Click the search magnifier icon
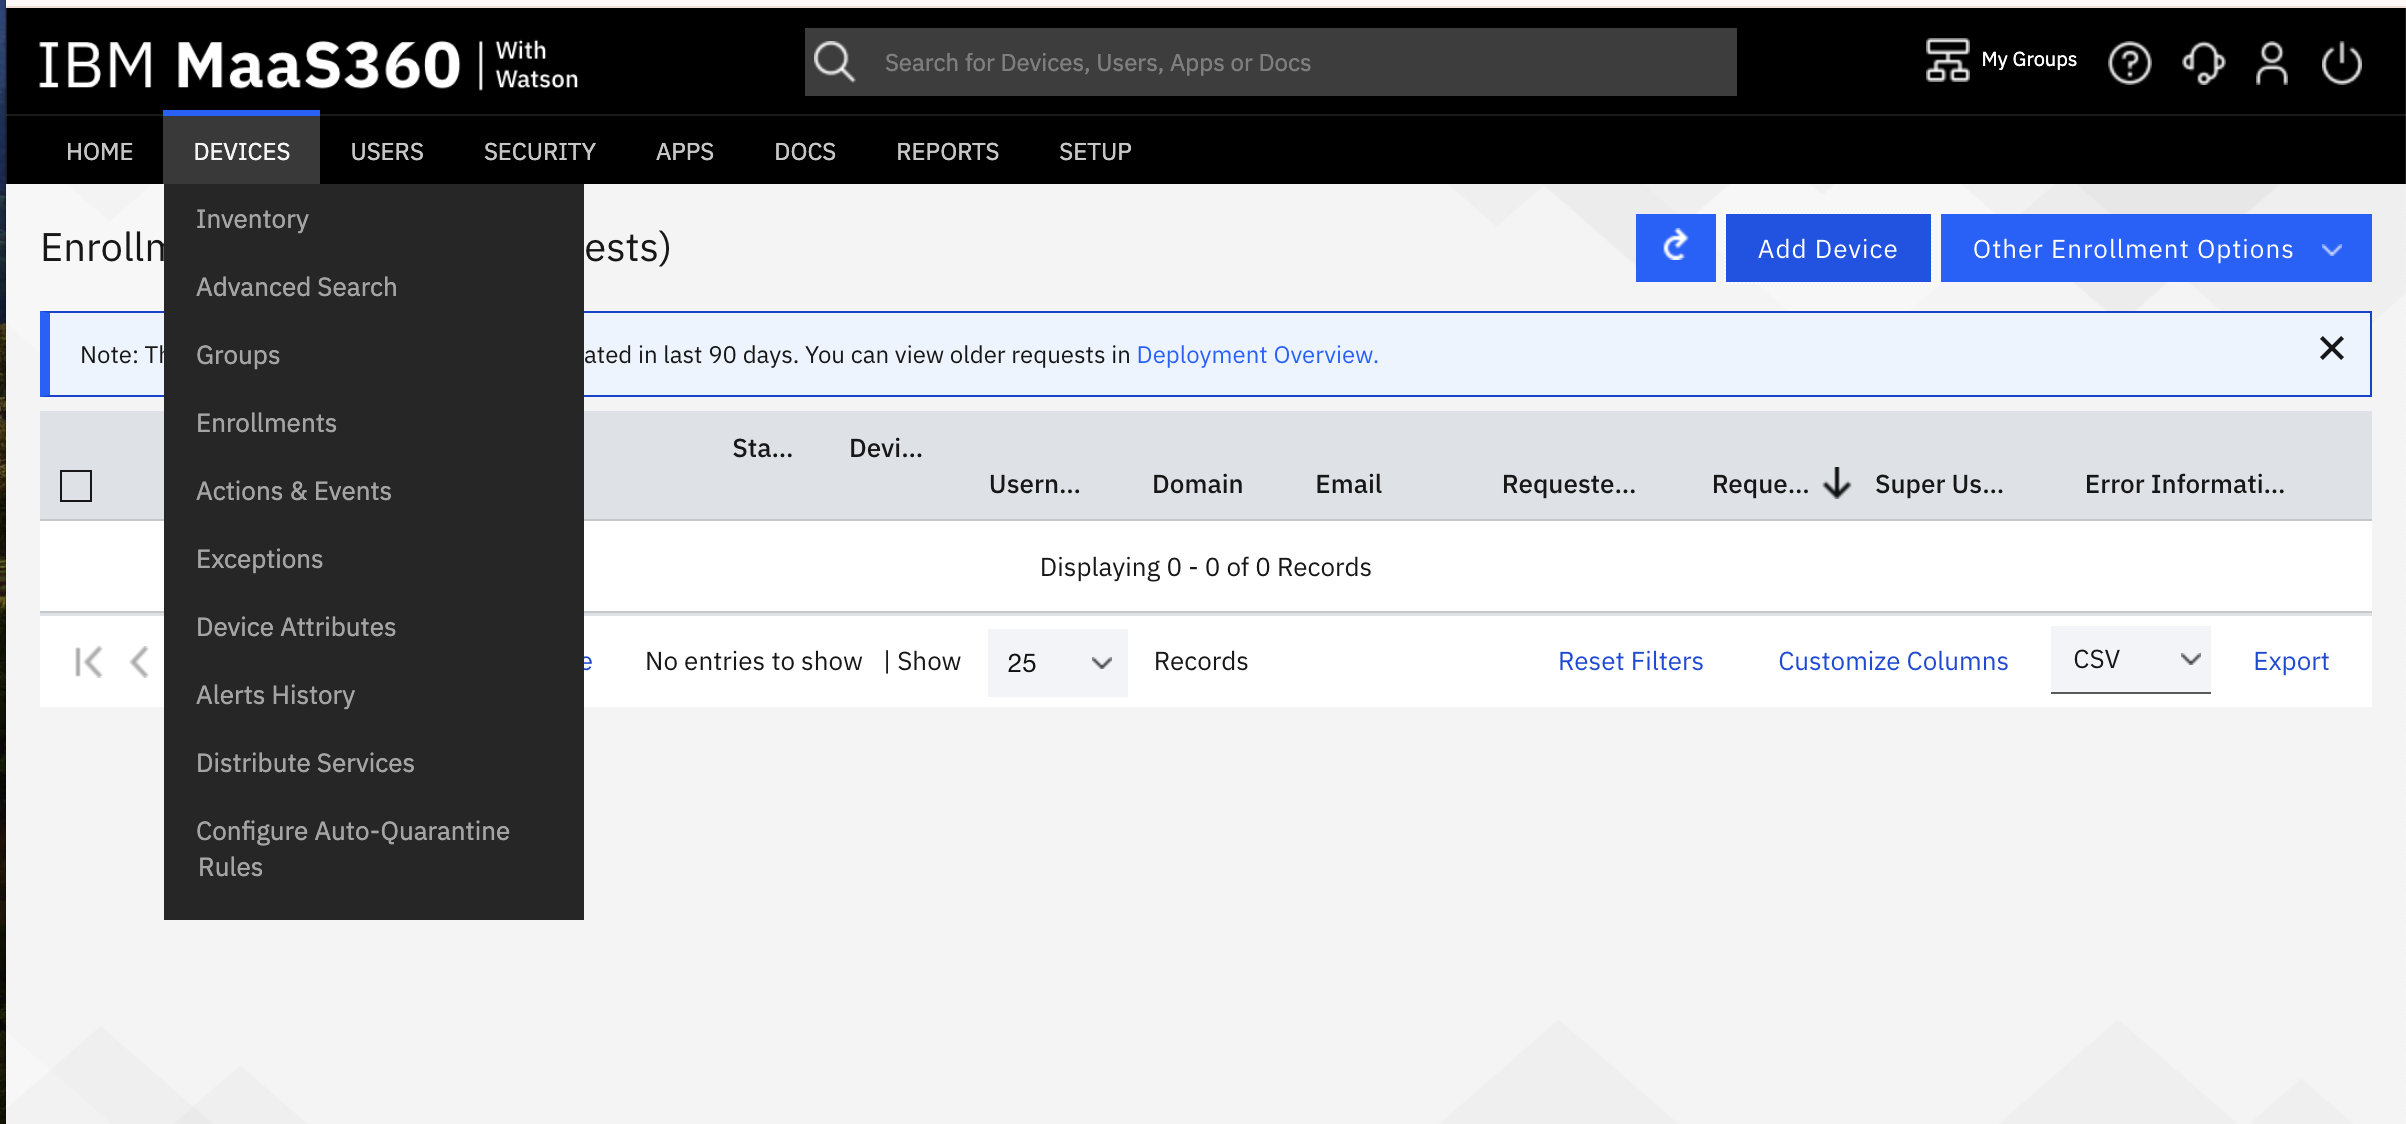Screen dimensions: 2406x1124 pyautogui.click(x=834, y=61)
